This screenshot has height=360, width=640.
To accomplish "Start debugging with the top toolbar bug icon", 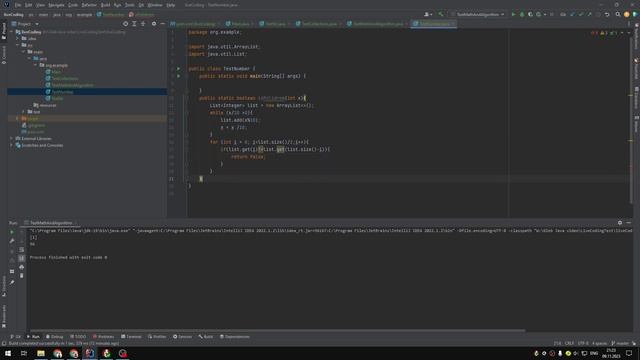I will point(522,14).
